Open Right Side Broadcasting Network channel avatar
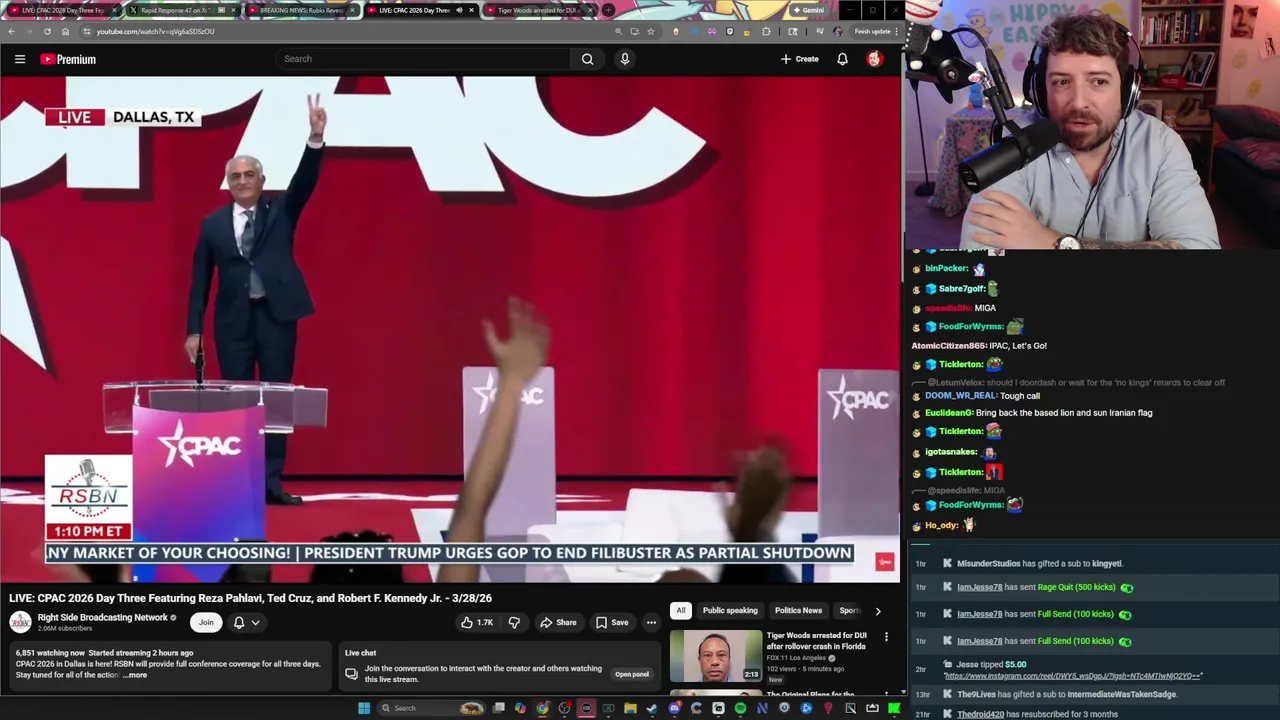 pos(20,622)
